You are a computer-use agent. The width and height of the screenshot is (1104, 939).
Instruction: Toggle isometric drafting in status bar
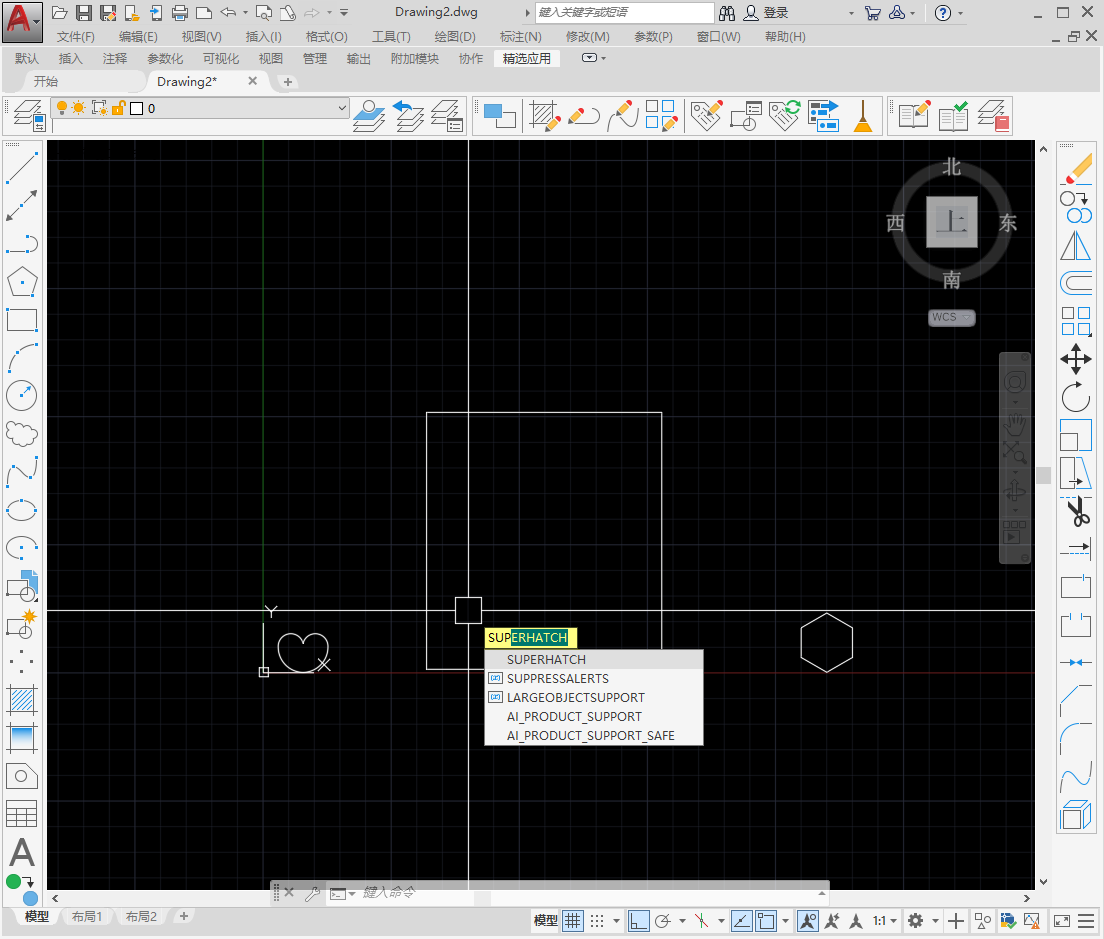(x=702, y=921)
